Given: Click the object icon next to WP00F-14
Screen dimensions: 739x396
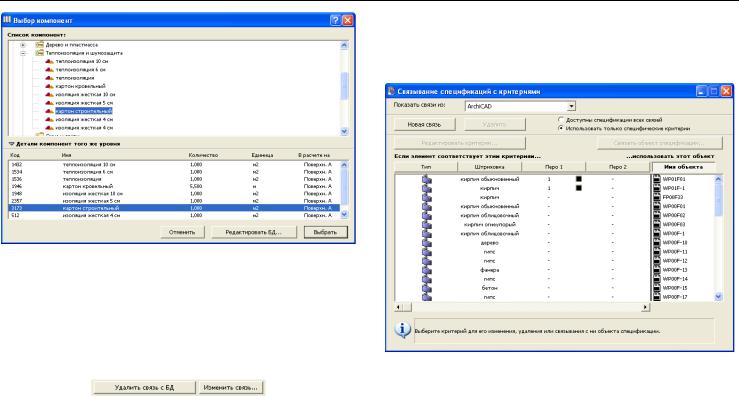Looking at the screenshot, I should click(x=657, y=279).
